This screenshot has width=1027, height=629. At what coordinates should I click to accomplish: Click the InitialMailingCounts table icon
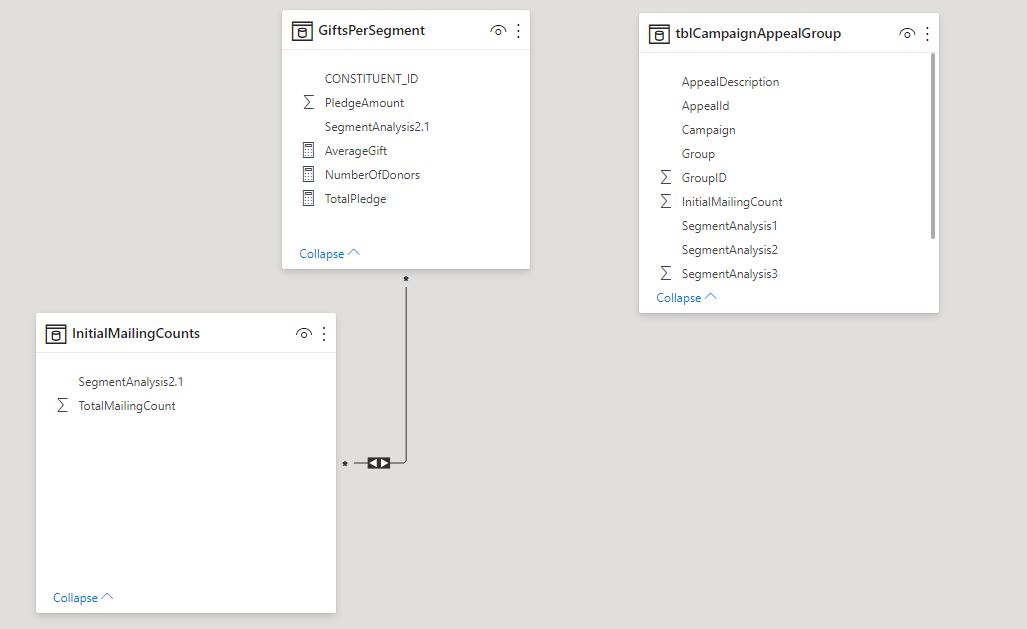click(x=56, y=334)
